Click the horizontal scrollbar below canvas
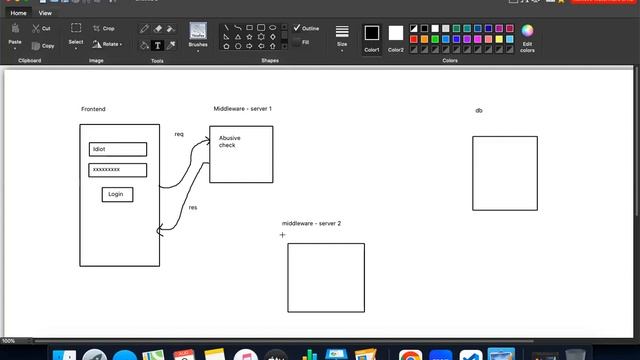Screen dimensions: 640x360 click(284, 340)
